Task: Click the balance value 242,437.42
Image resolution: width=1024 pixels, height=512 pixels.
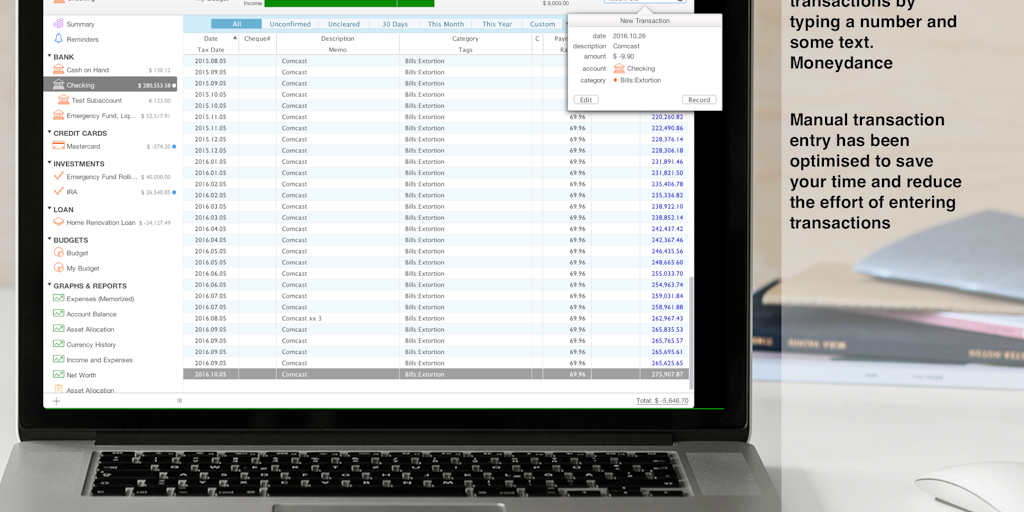Action: pyautogui.click(x=667, y=229)
